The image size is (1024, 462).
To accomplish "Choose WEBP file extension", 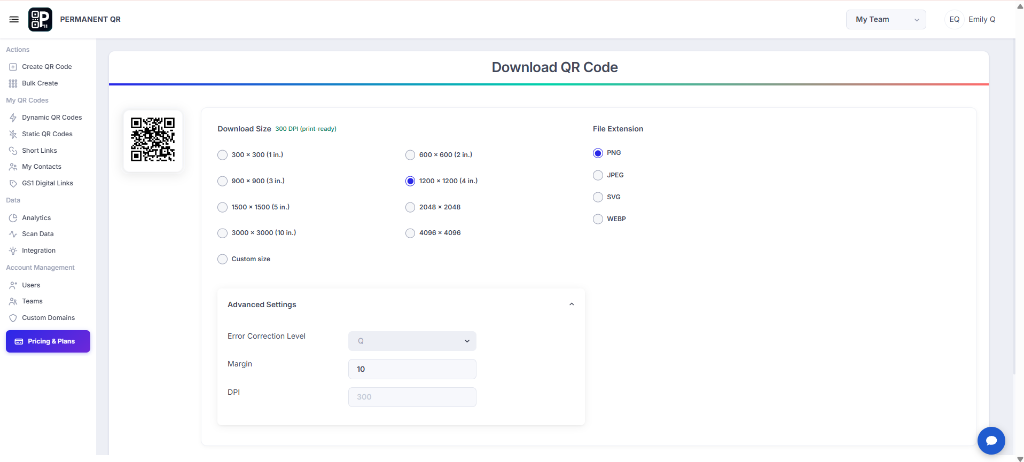I will tap(598, 219).
